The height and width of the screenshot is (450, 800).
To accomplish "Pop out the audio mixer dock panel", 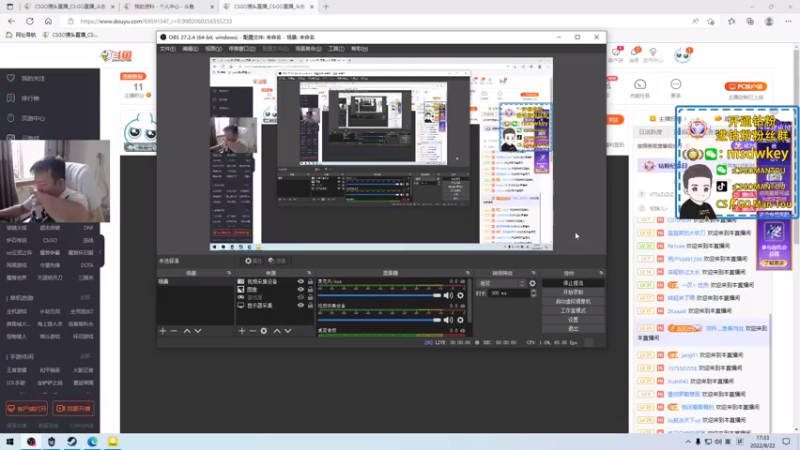I will coord(467,273).
